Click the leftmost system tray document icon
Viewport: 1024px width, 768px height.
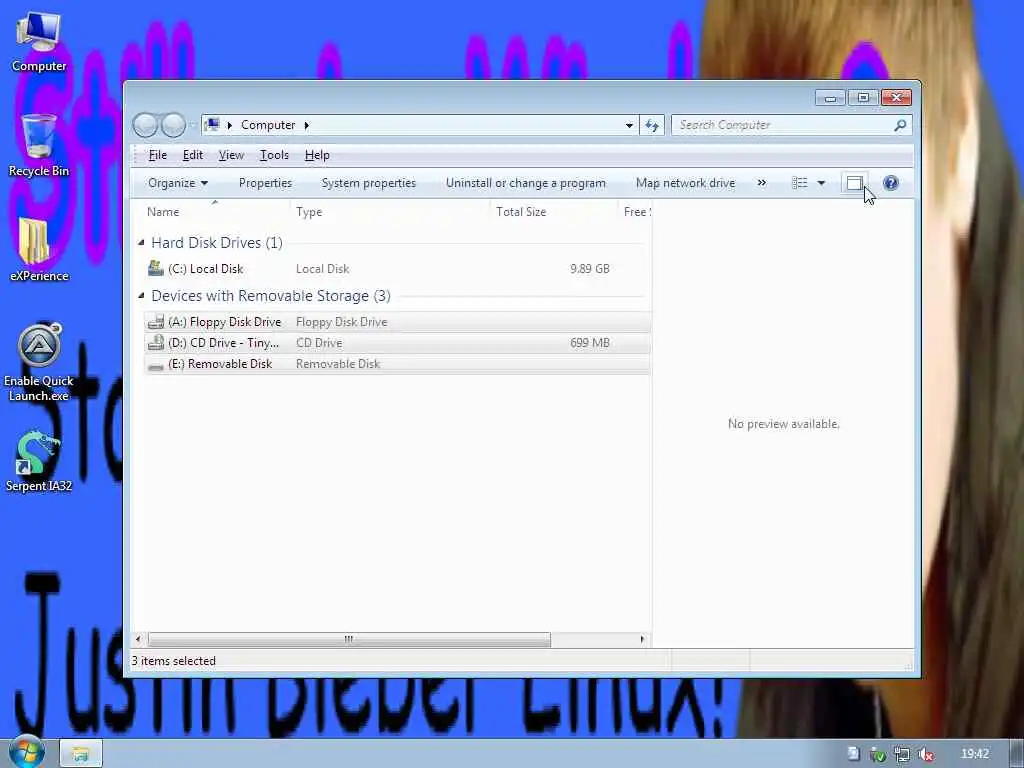[854, 754]
